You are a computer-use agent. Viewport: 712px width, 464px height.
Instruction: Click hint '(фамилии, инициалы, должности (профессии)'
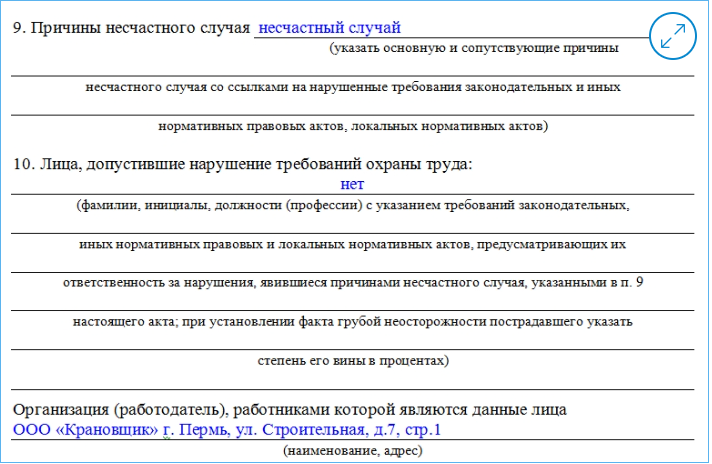[353, 205]
